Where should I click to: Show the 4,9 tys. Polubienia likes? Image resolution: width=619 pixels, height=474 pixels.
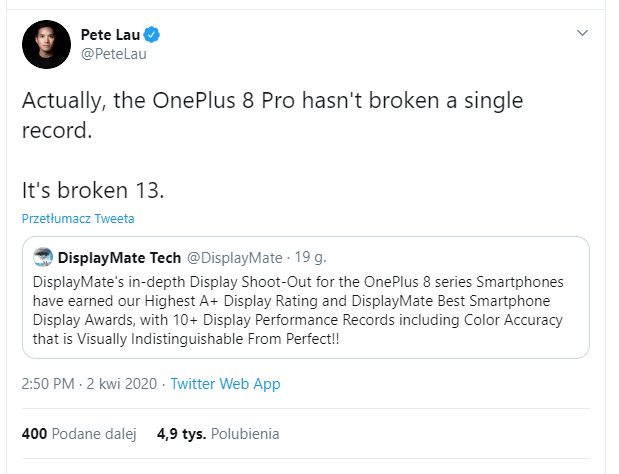[218, 434]
